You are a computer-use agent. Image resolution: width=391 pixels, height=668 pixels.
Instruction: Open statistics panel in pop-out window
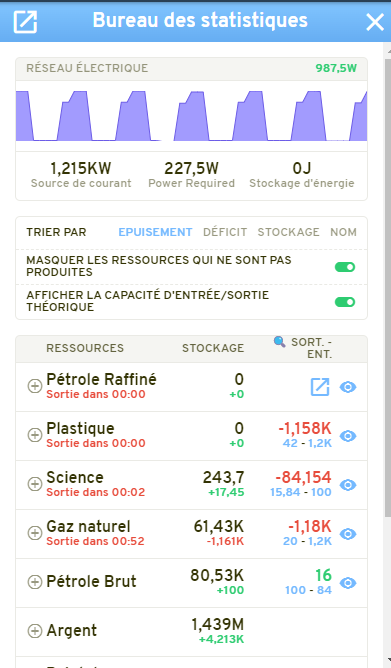tap(25, 21)
